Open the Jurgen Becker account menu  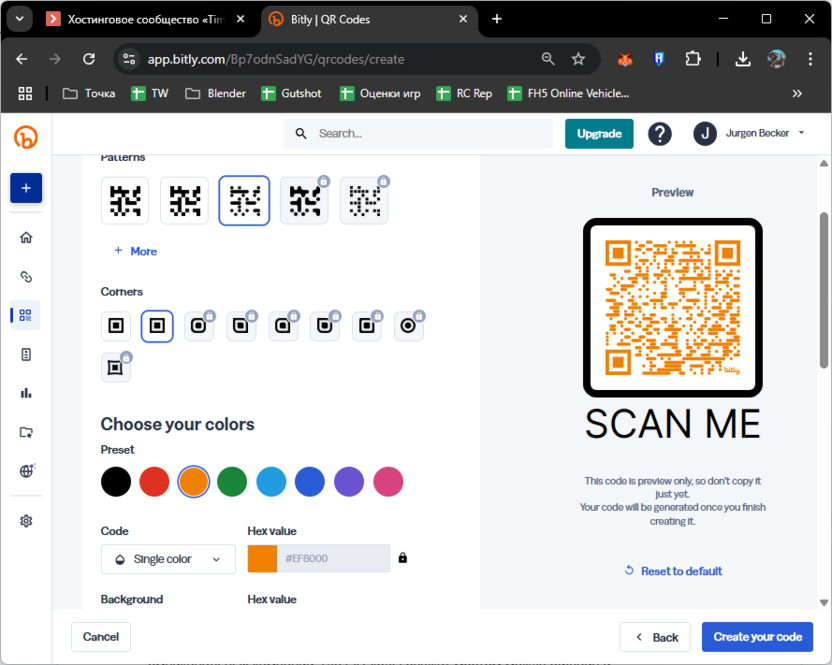coord(748,133)
